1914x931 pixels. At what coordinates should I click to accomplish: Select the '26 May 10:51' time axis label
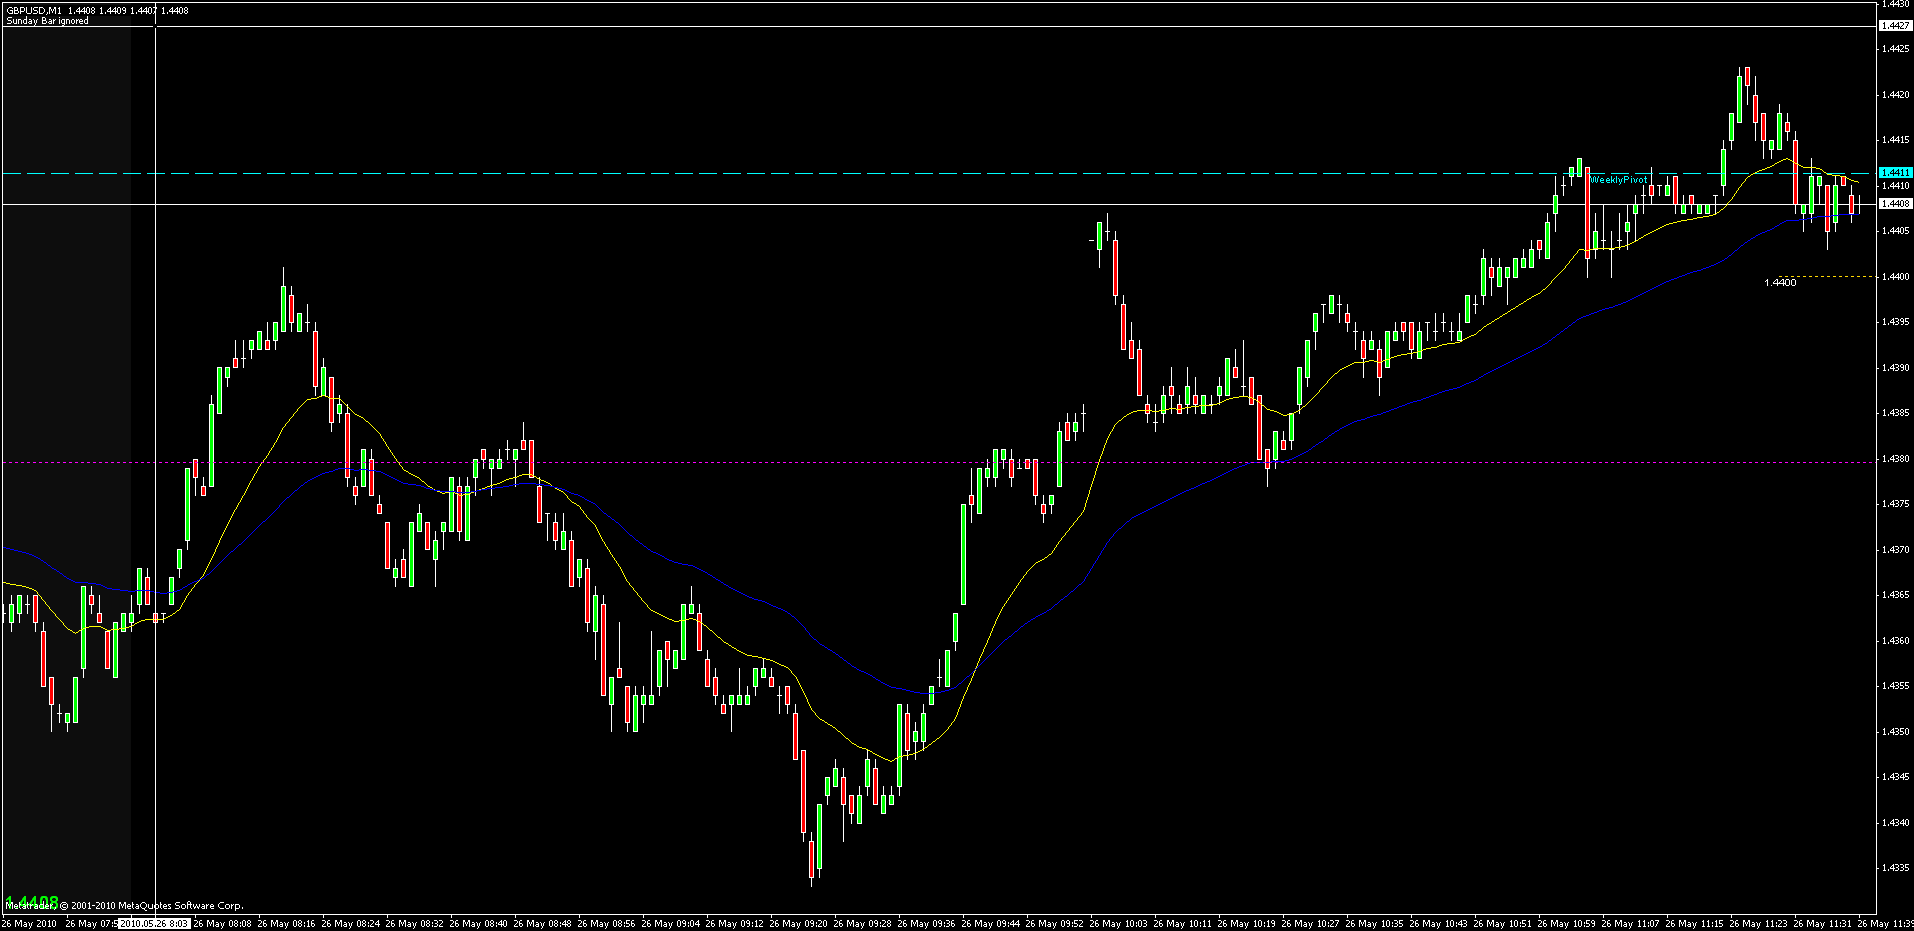point(1502,924)
